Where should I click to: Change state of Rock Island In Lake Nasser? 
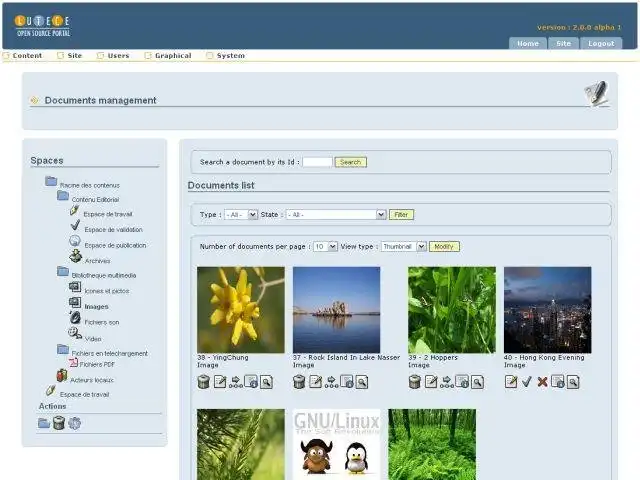(x=331, y=382)
